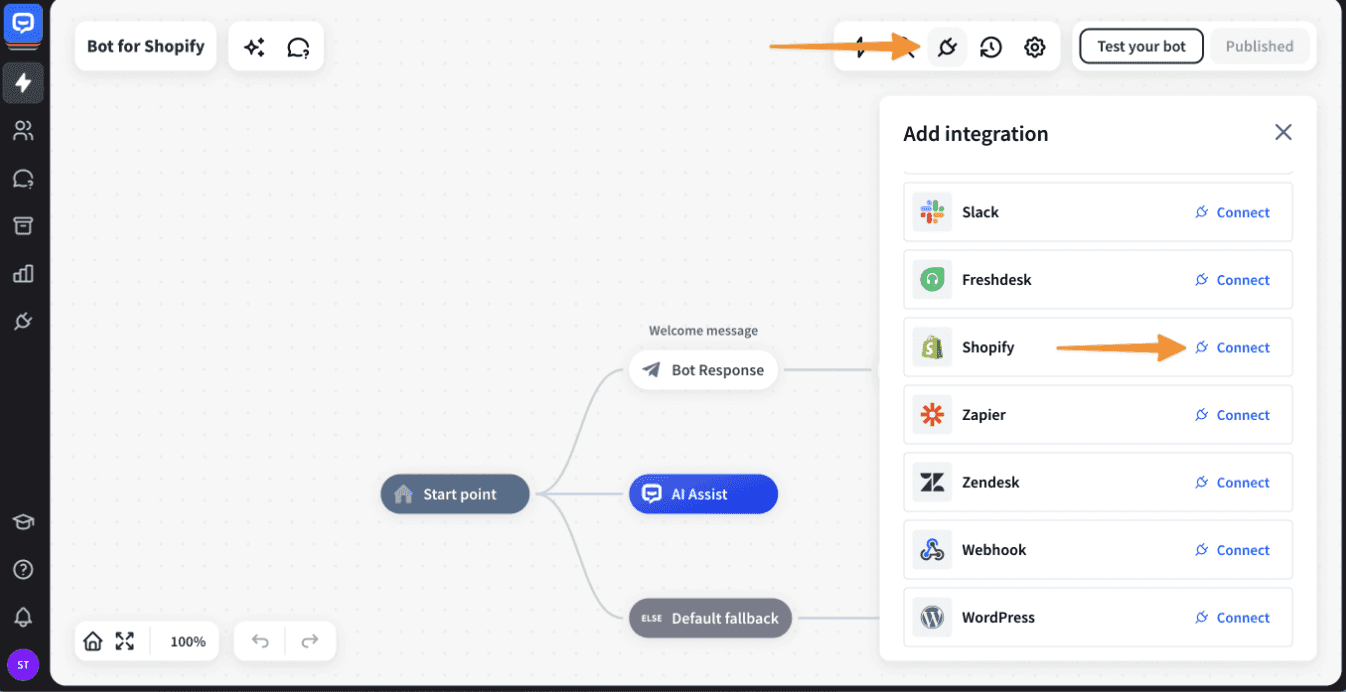Connect the Slack integration
This screenshot has height=692, width=1346.
click(x=1232, y=212)
